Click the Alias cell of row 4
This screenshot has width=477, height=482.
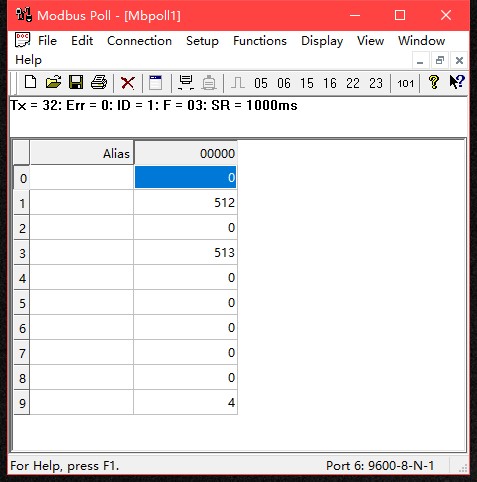[82, 277]
